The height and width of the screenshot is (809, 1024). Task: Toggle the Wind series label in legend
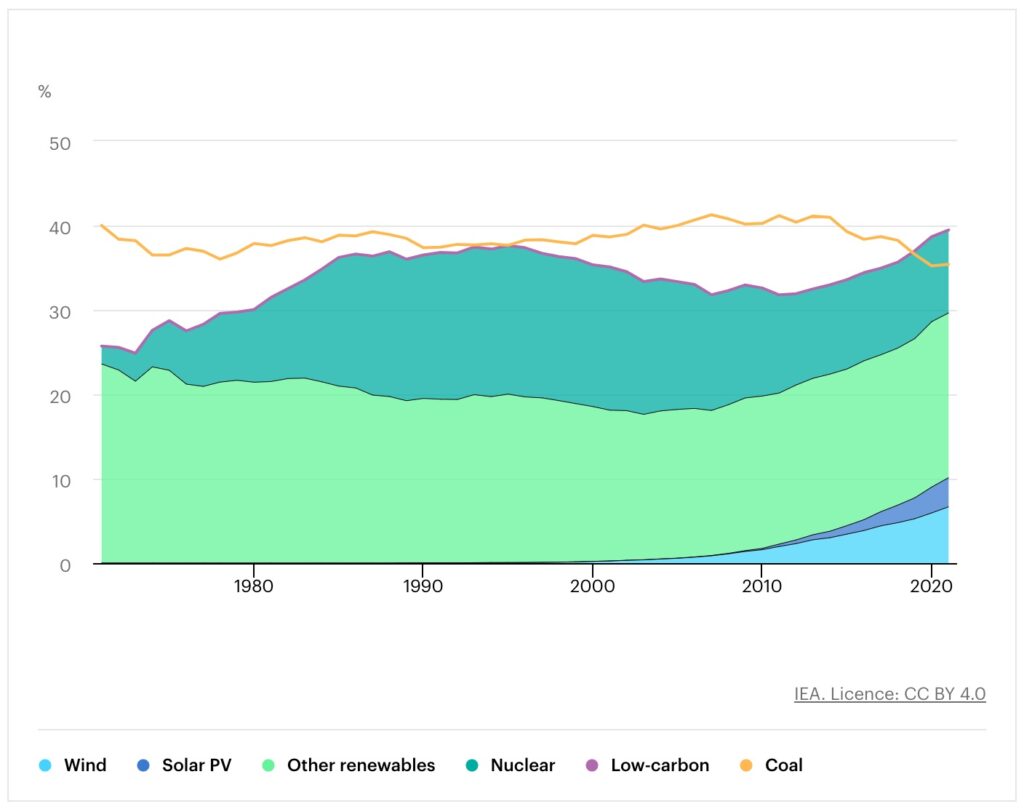[85, 766]
